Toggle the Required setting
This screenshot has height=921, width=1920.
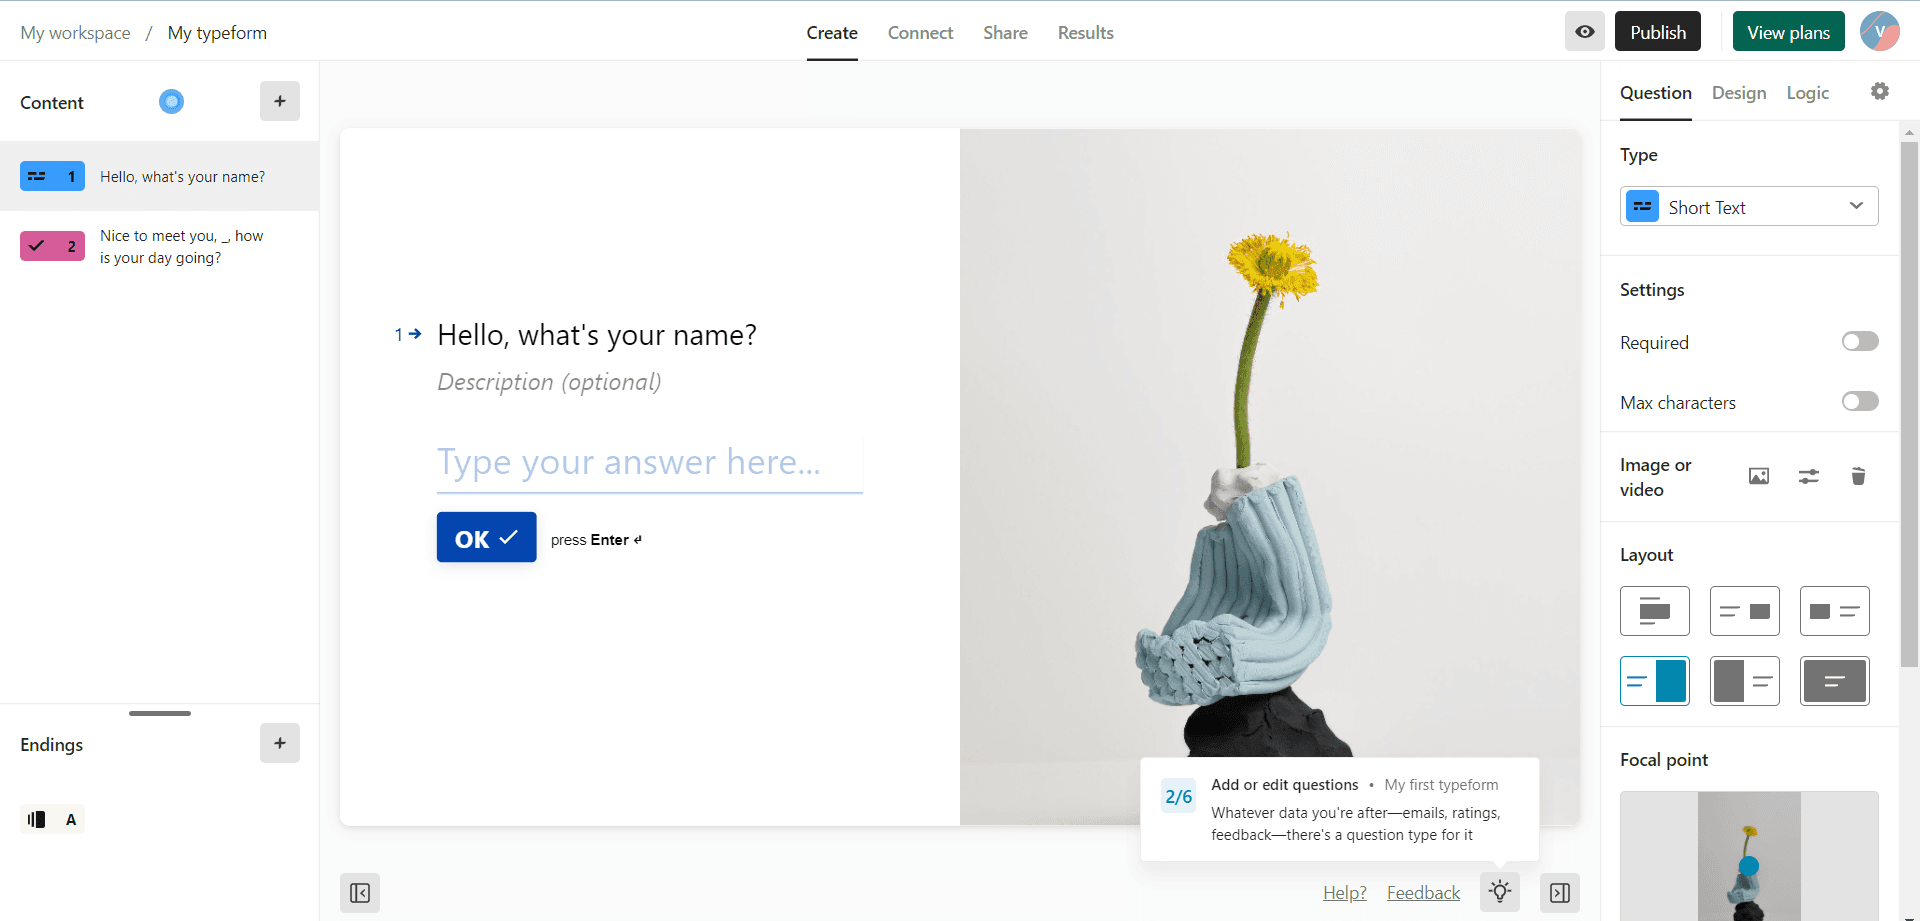[x=1860, y=342]
